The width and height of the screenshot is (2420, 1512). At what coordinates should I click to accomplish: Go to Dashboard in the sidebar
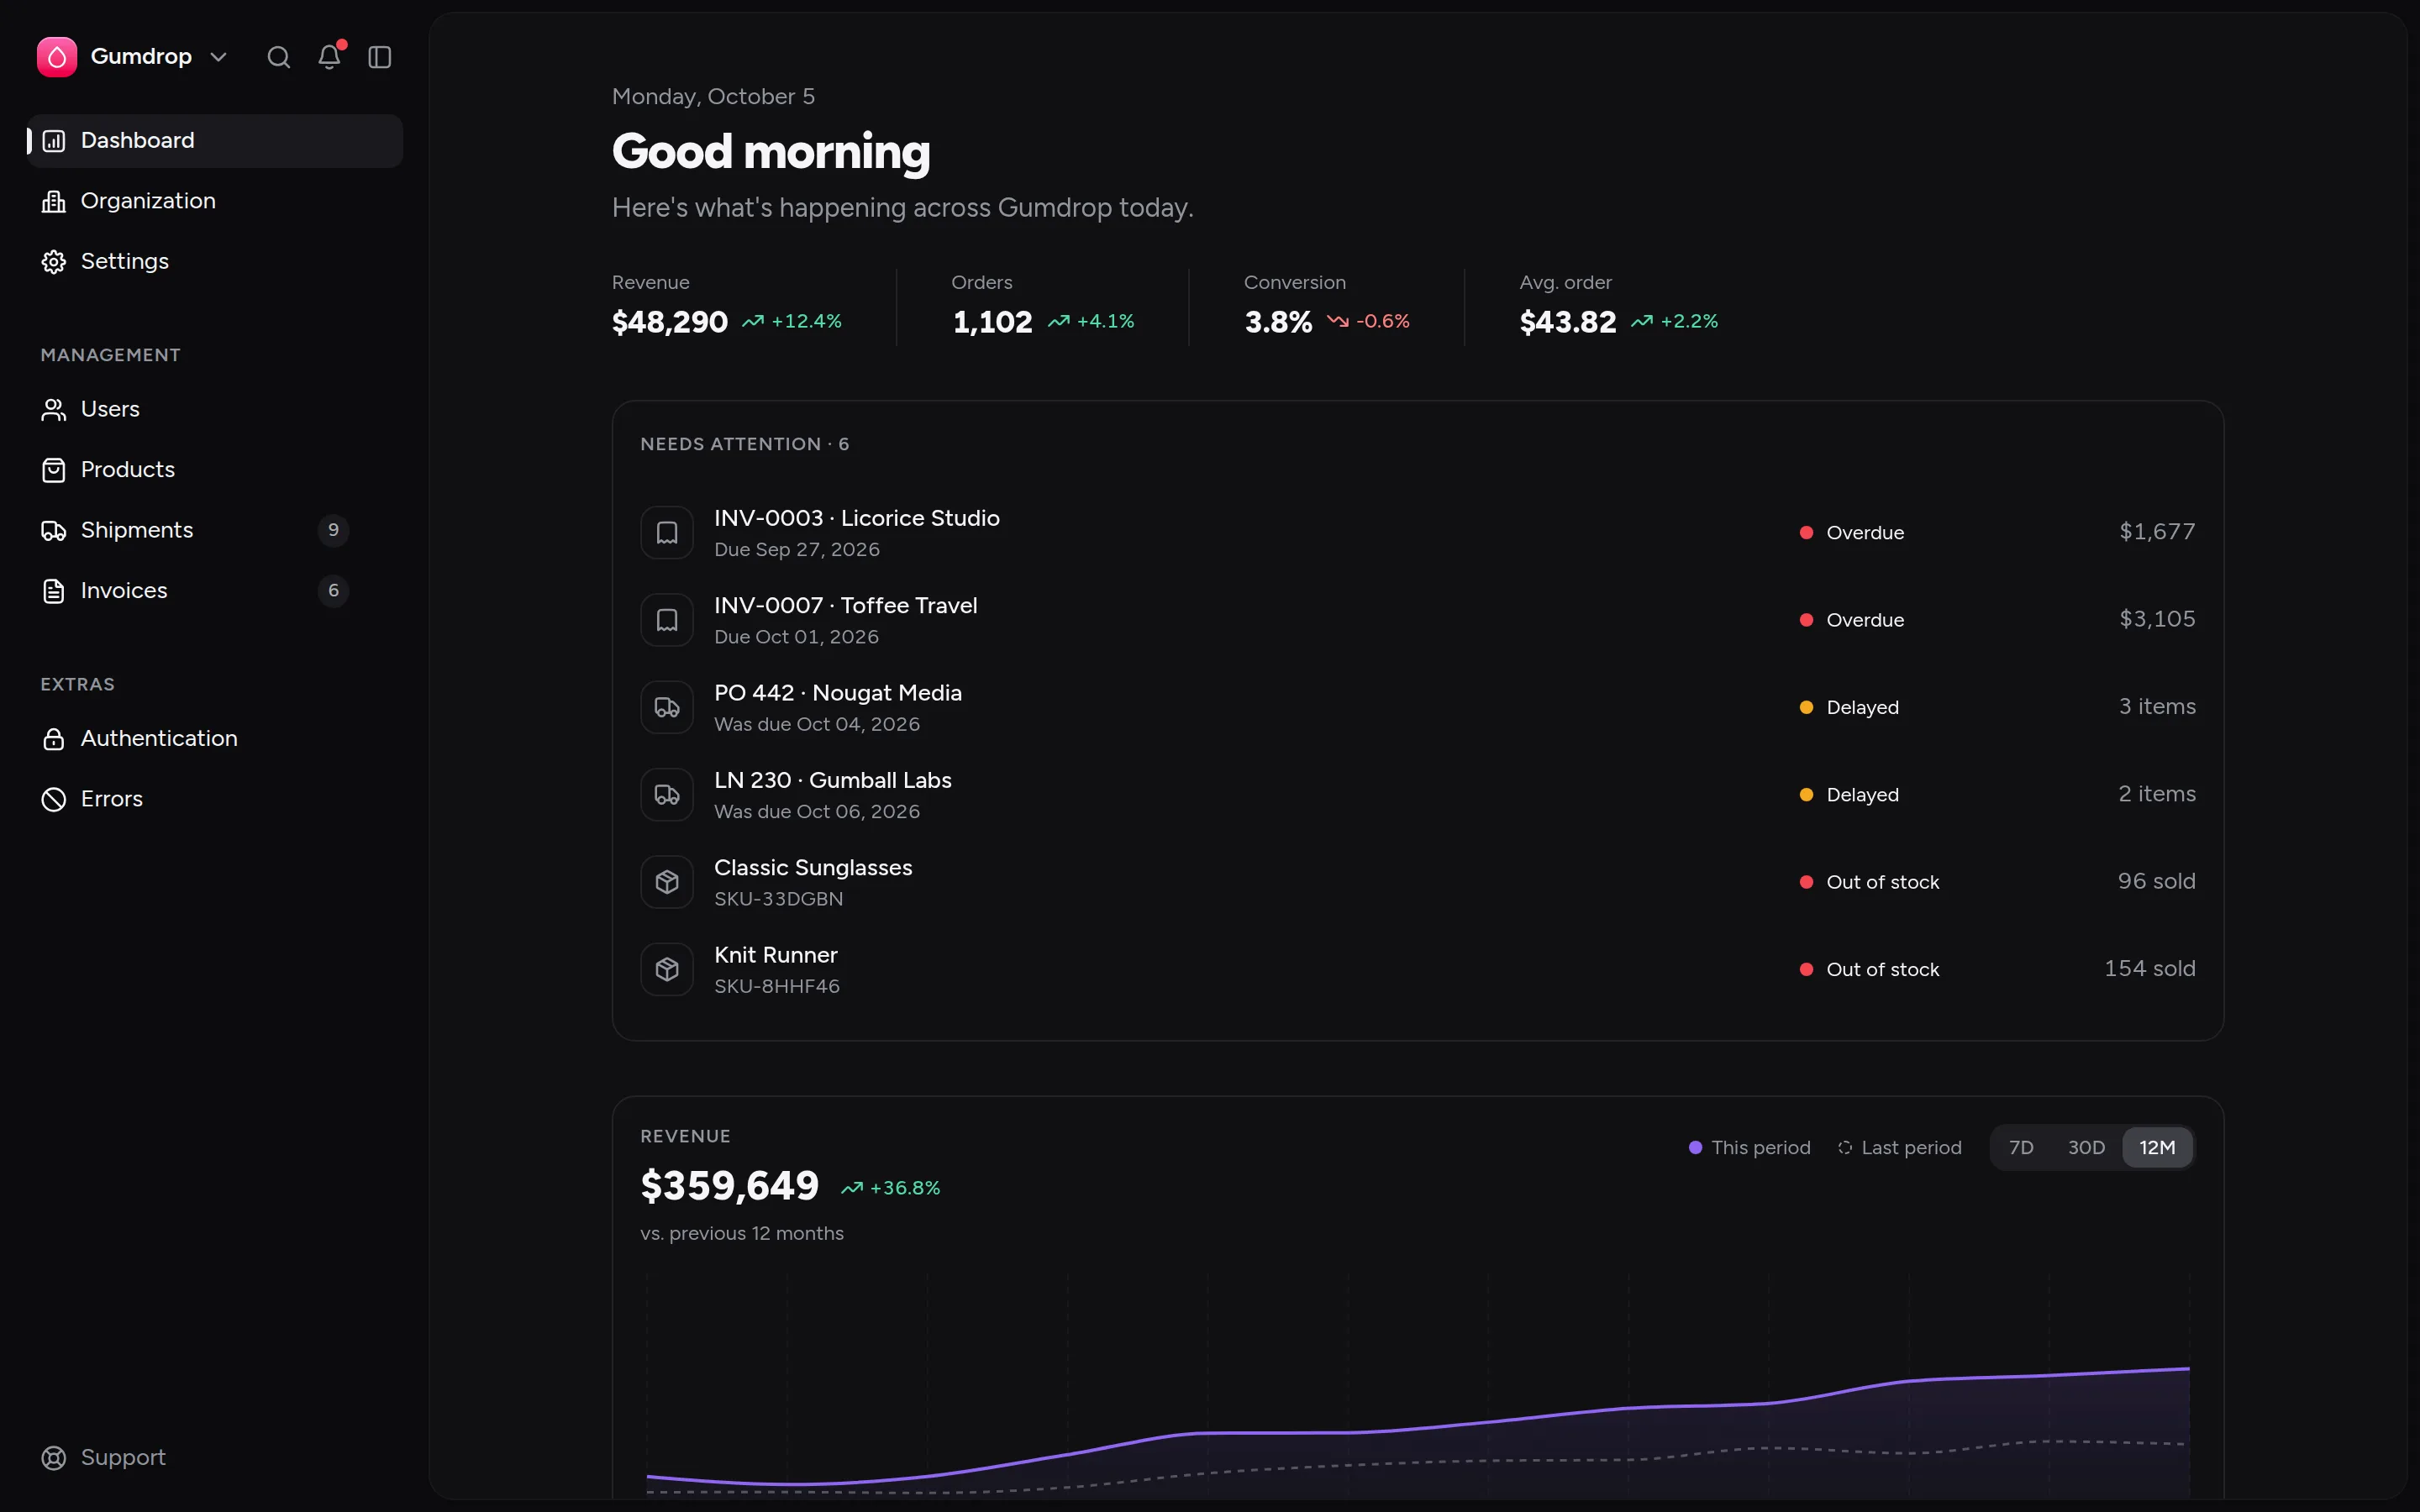pyautogui.click(x=215, y=141)
